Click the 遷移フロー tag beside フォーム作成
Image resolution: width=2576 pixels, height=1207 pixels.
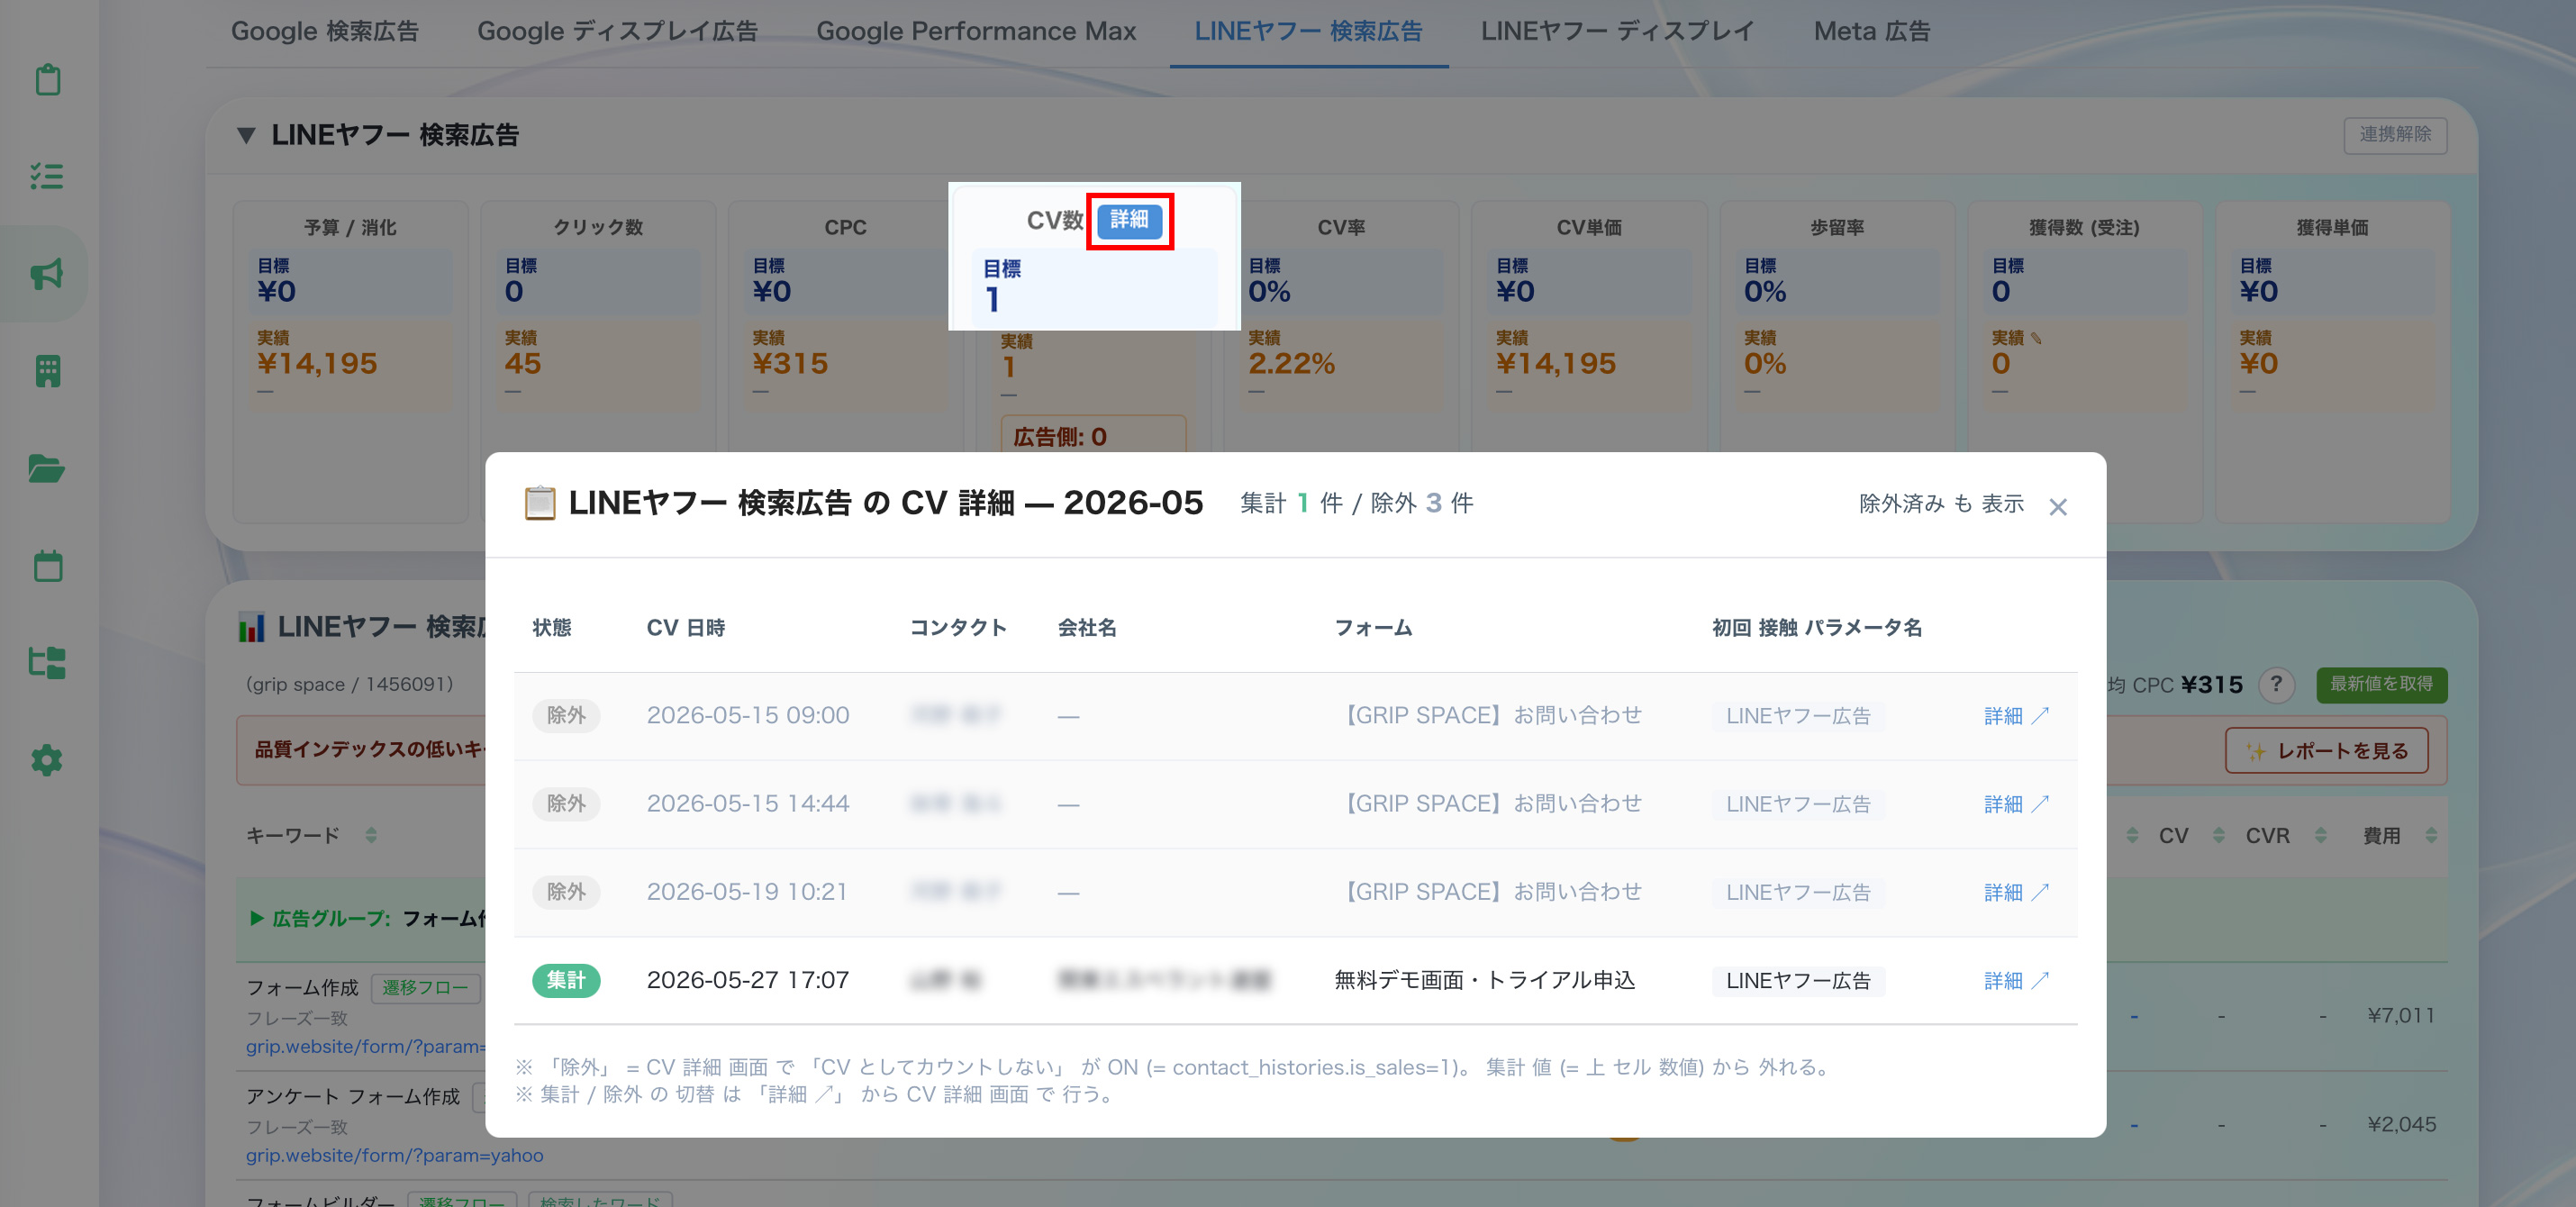[425, 988]
